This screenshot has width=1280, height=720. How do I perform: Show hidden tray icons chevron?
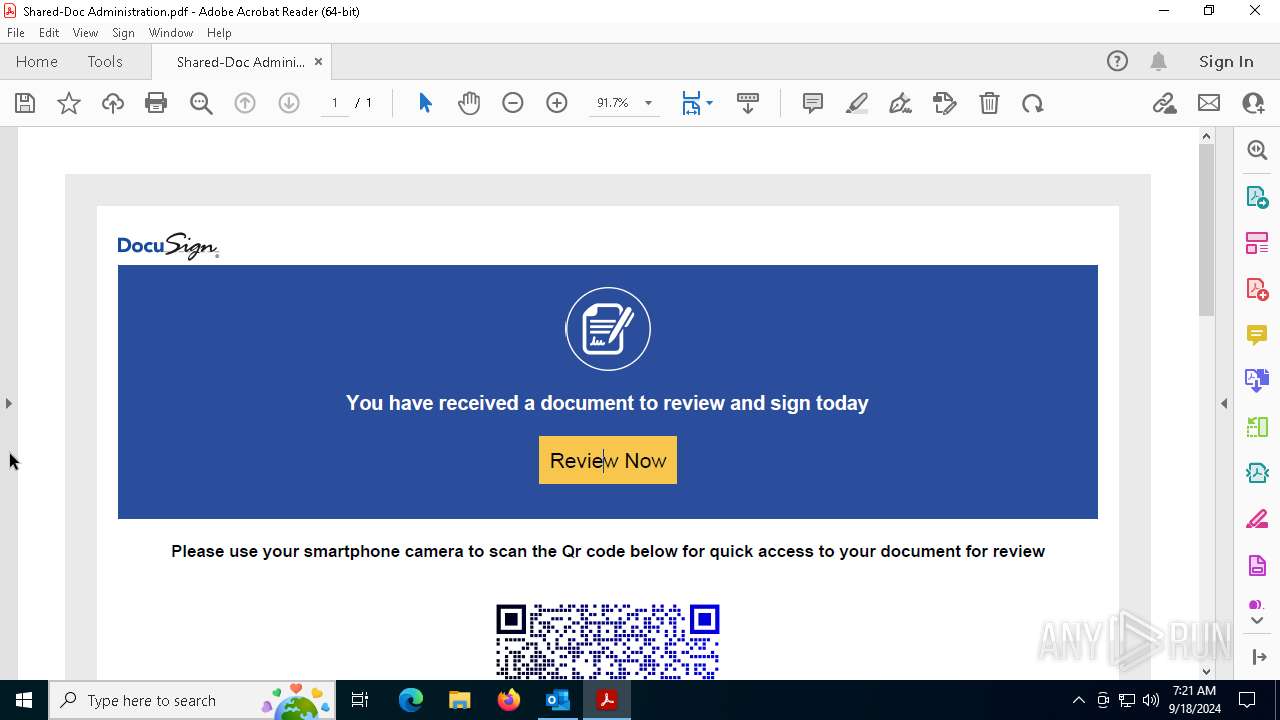click(x=1078, y=700)
